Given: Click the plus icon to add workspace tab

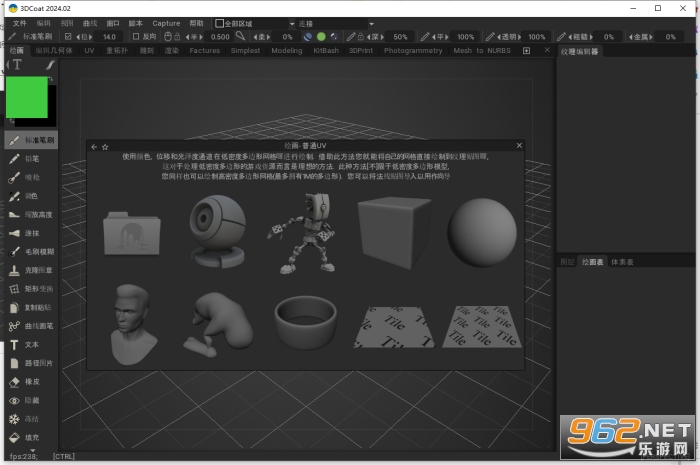Looking at the screenshot, I should pos(526,50).
